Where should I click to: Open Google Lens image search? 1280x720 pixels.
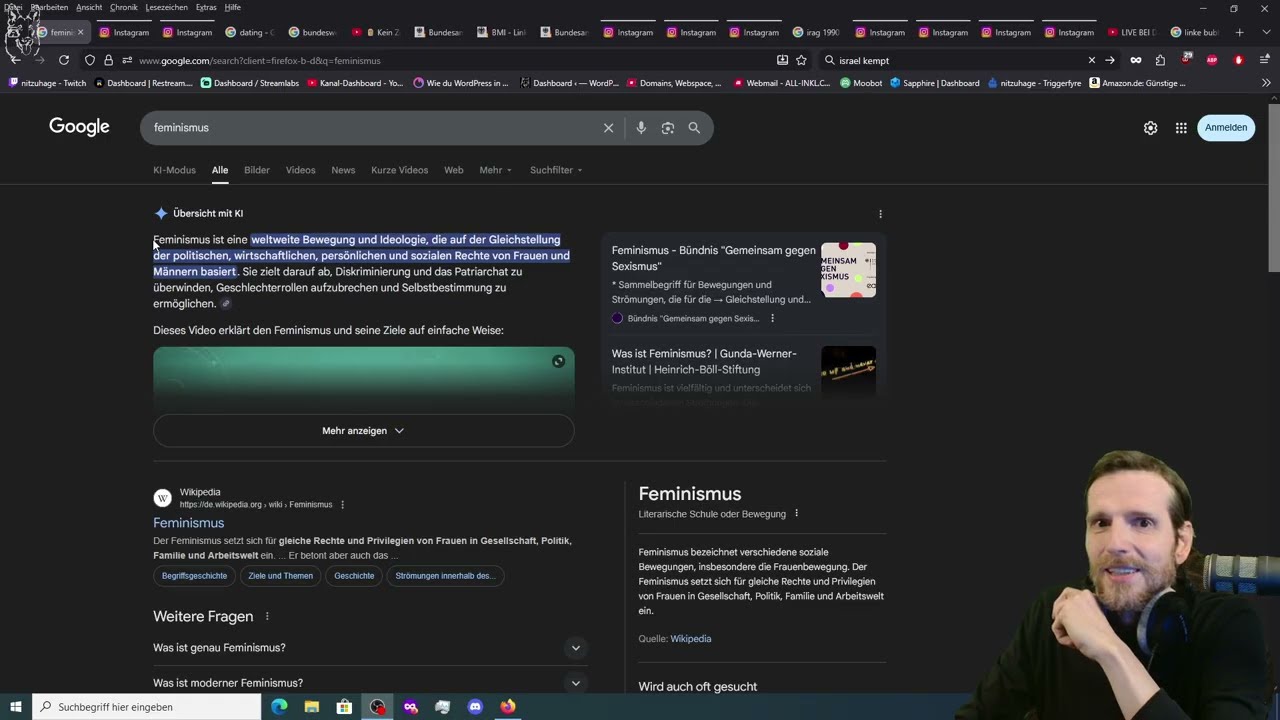coord(668,128)
